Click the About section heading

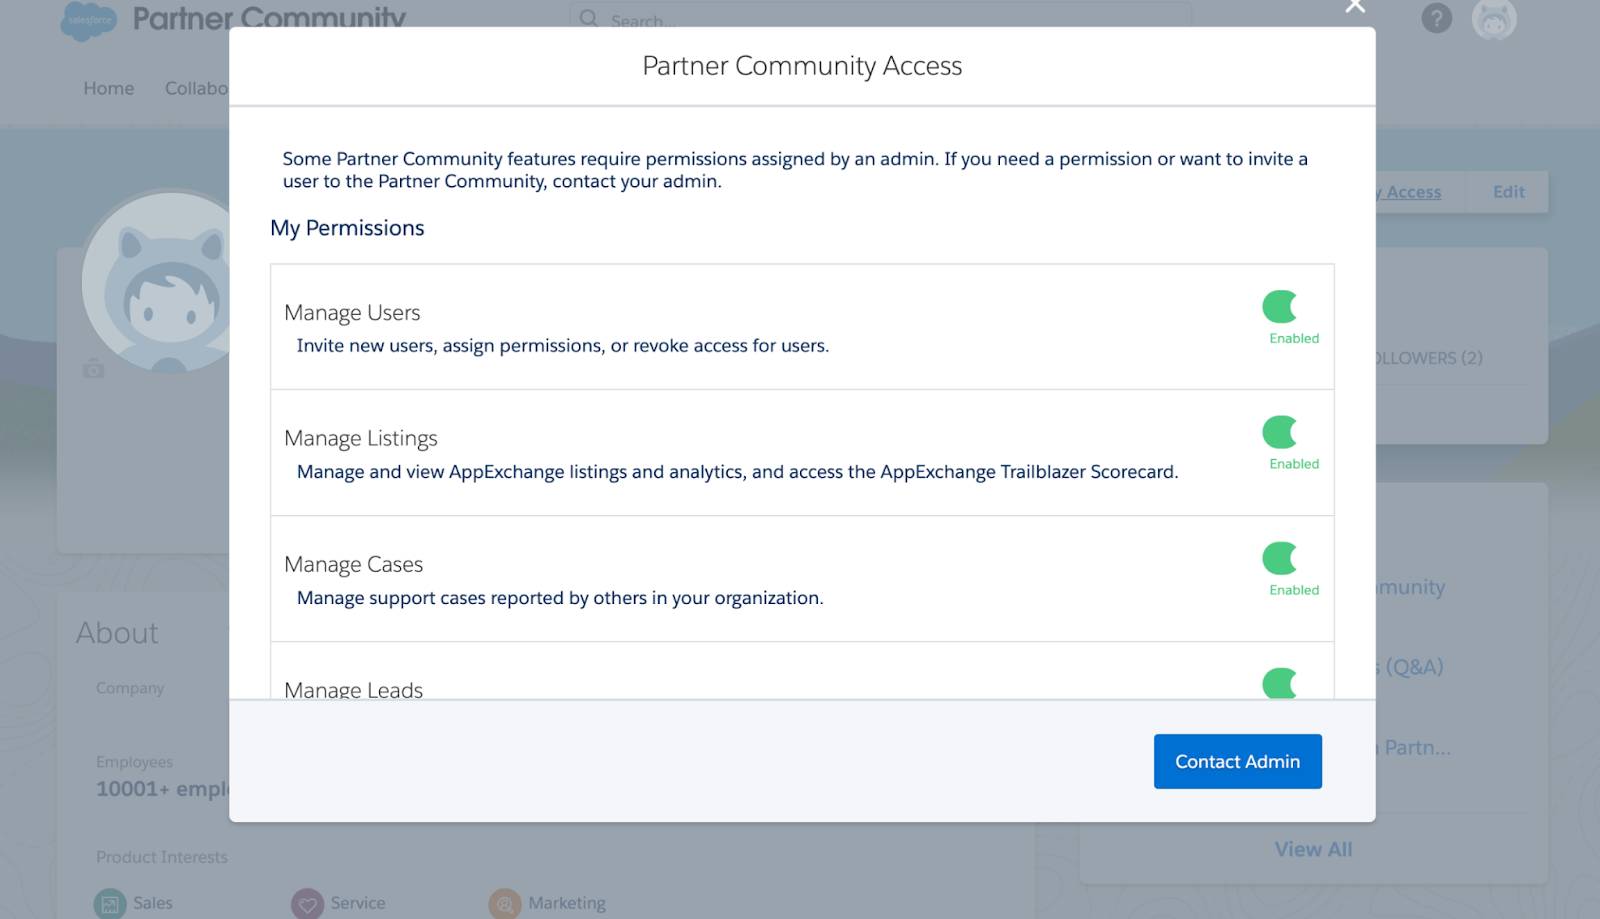(117, 633)
